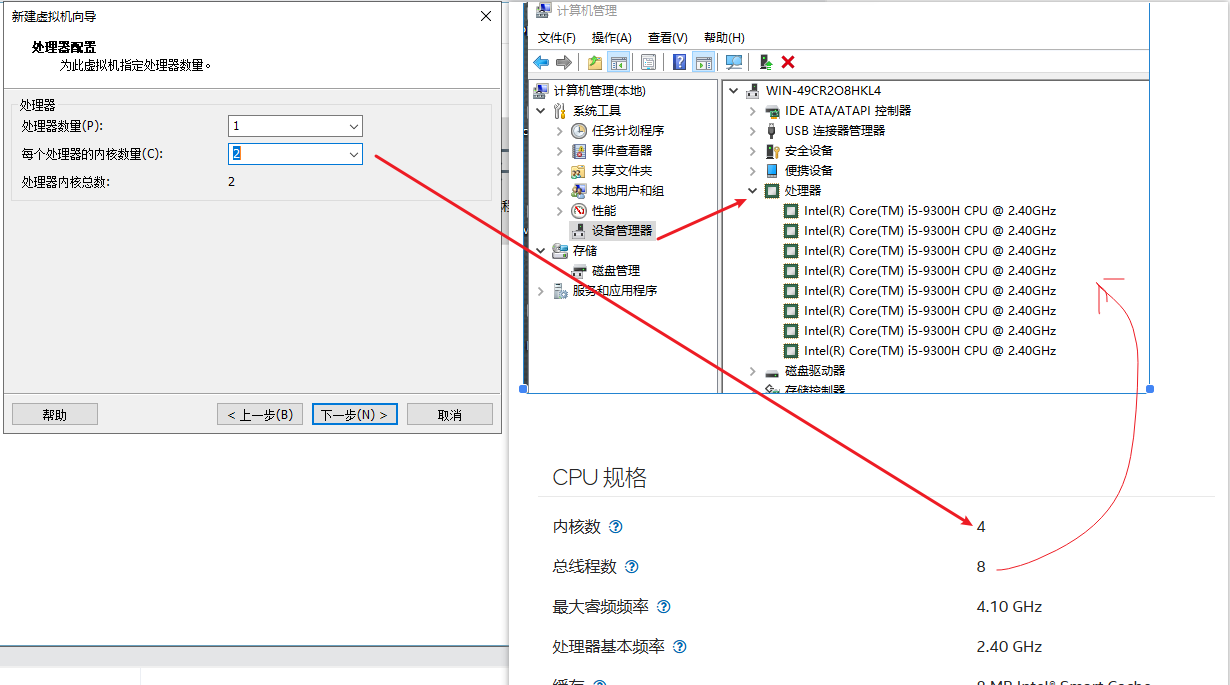Collapse the WIN-49CR2O8HKL4 computer node
Screen dimensions: 1230x685
735,90
